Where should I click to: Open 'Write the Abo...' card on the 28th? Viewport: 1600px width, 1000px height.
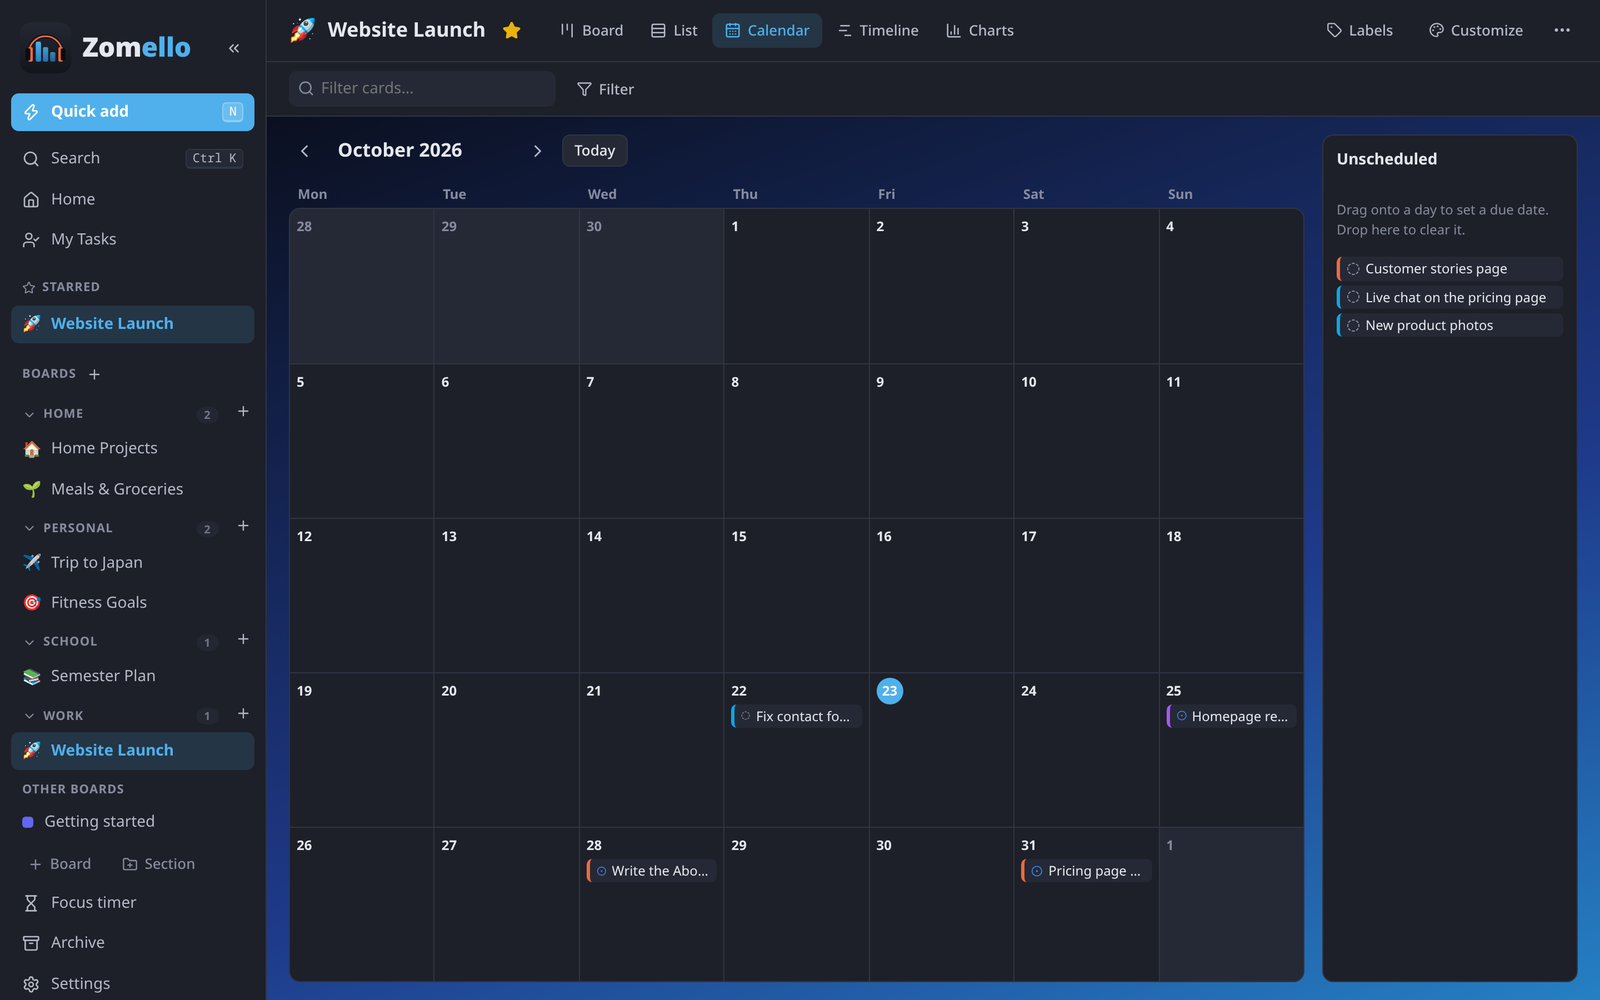point(652,871)
